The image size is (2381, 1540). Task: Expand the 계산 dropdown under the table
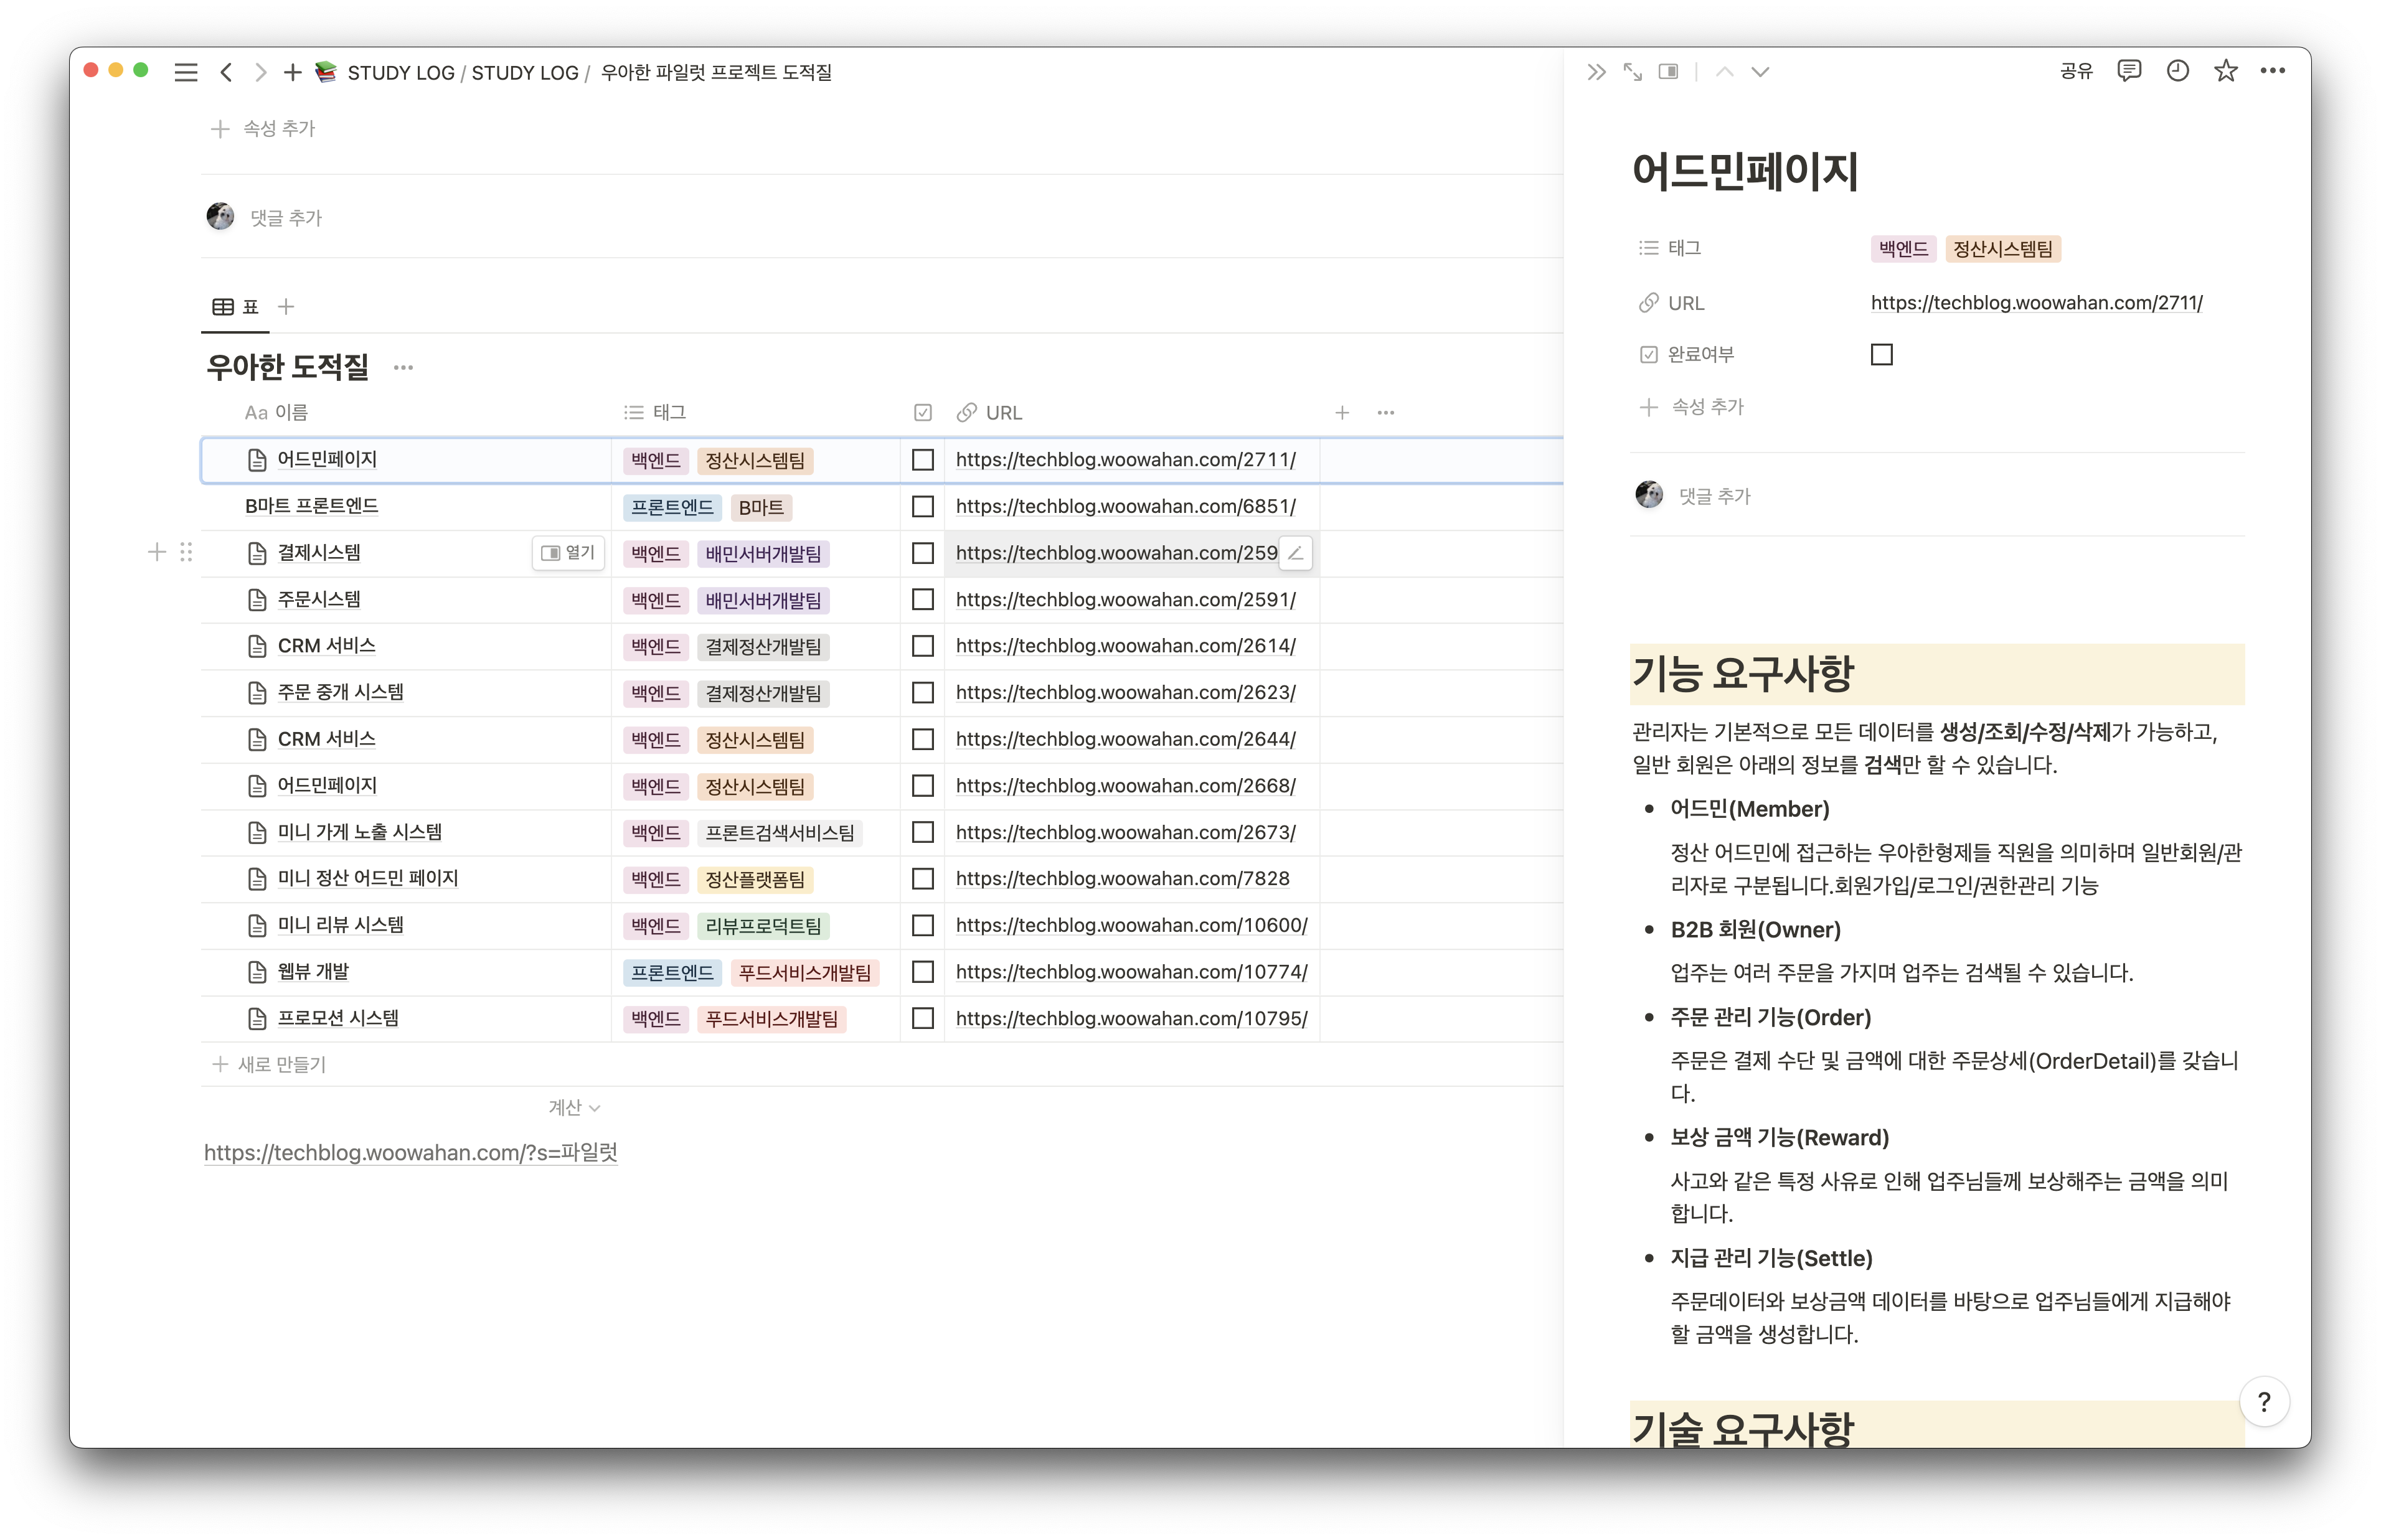574,1107
